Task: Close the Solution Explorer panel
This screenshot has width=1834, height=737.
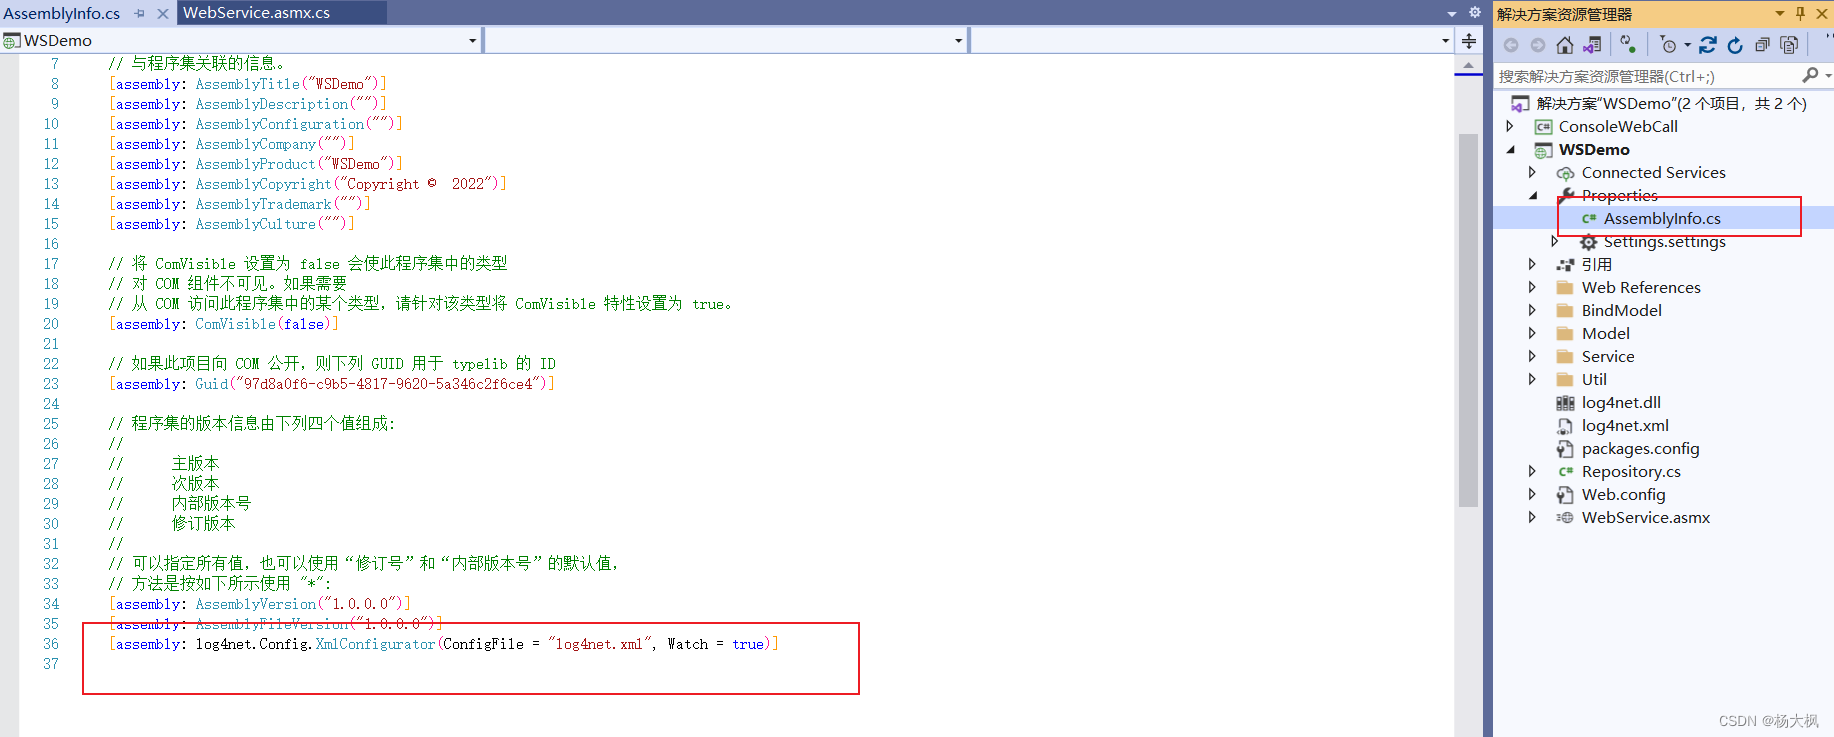Action: pyautogui.click(x=1822, y=14)
